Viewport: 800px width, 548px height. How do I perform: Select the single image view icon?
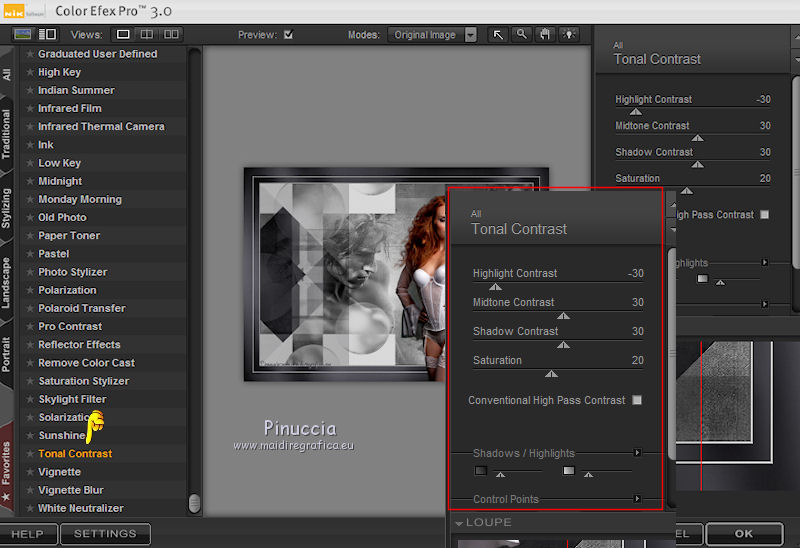click(124, 35)
